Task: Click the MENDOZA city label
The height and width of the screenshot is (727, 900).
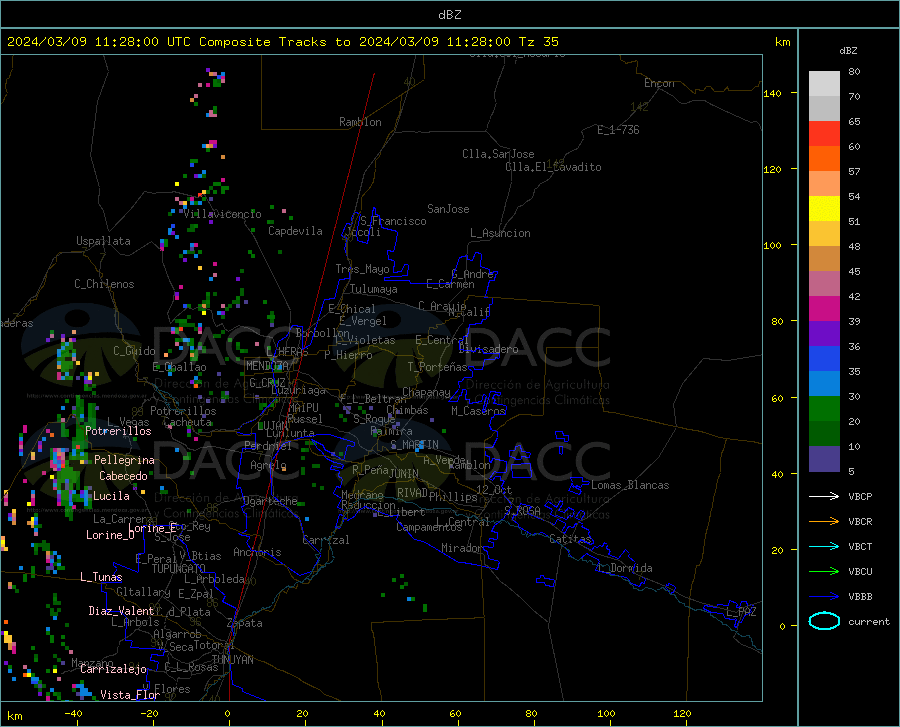Action: pyautogui.click(x=267, y=366)
